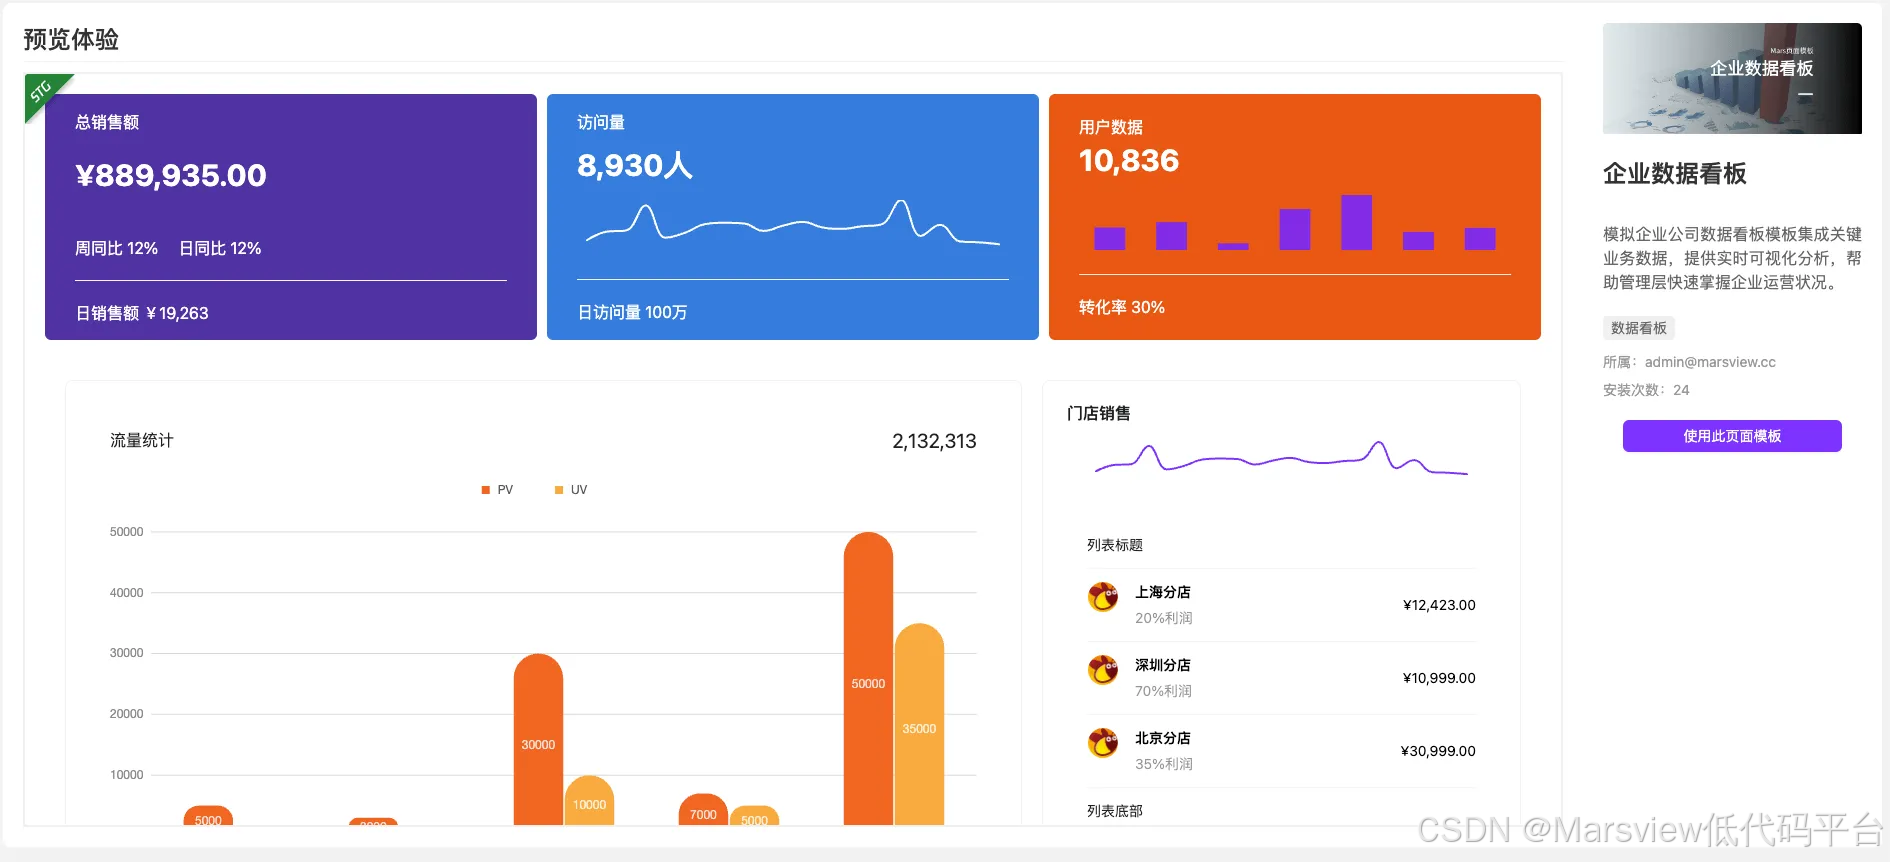Click the 门店销售 card title

click(x=1099, y=413)
